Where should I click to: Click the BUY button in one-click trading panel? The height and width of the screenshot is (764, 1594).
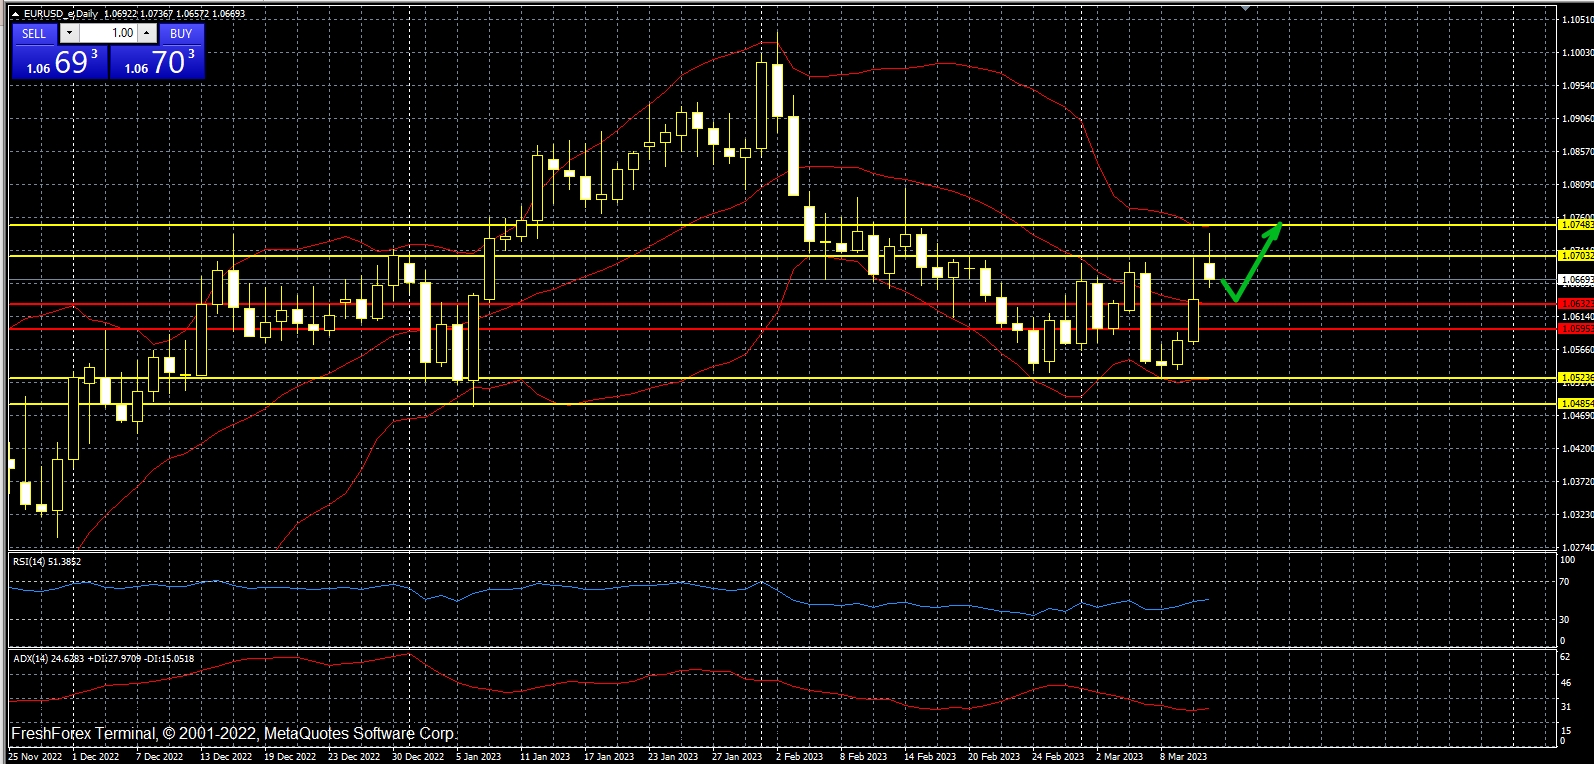[x=181, y=33]
